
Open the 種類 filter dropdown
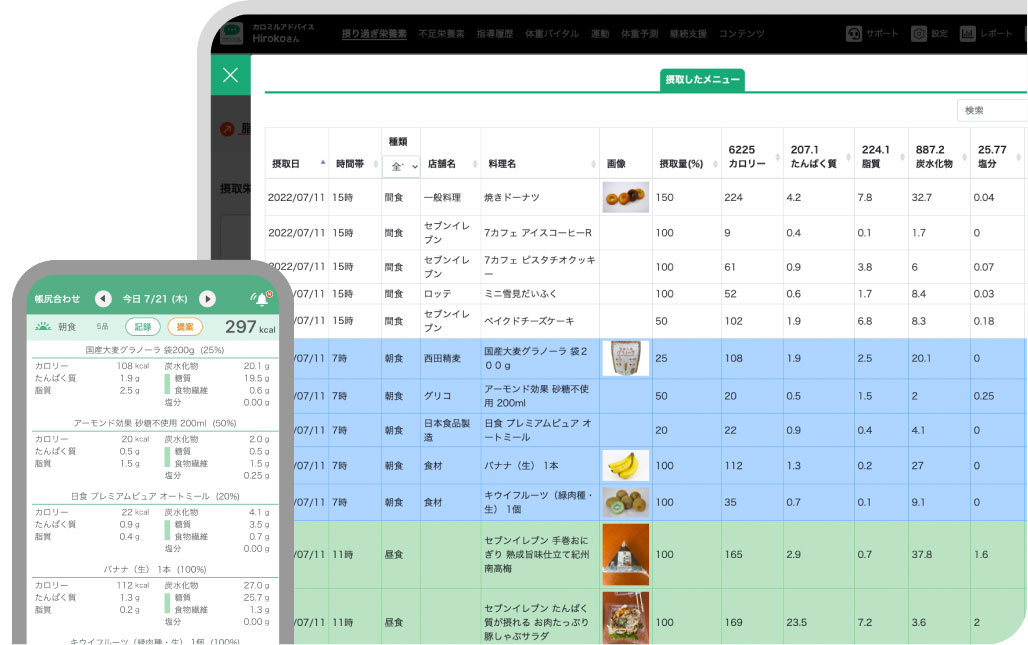tap(400, 167)
